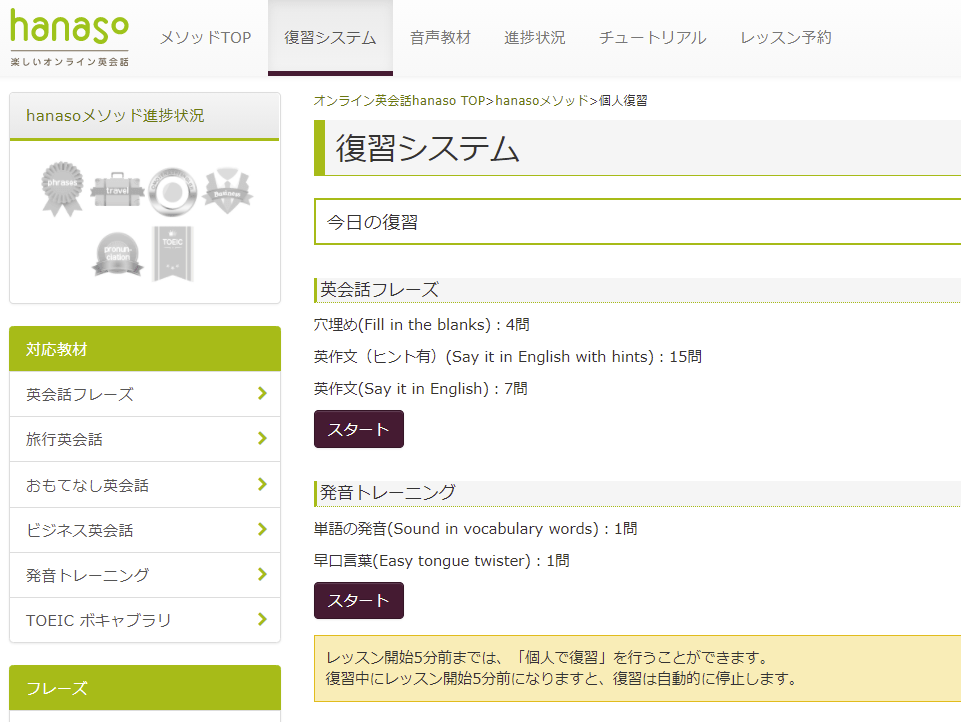This screenshot has height=722, width=961.
Task: Click the phrases ribbon badge icon
Action: coord(62,187)
